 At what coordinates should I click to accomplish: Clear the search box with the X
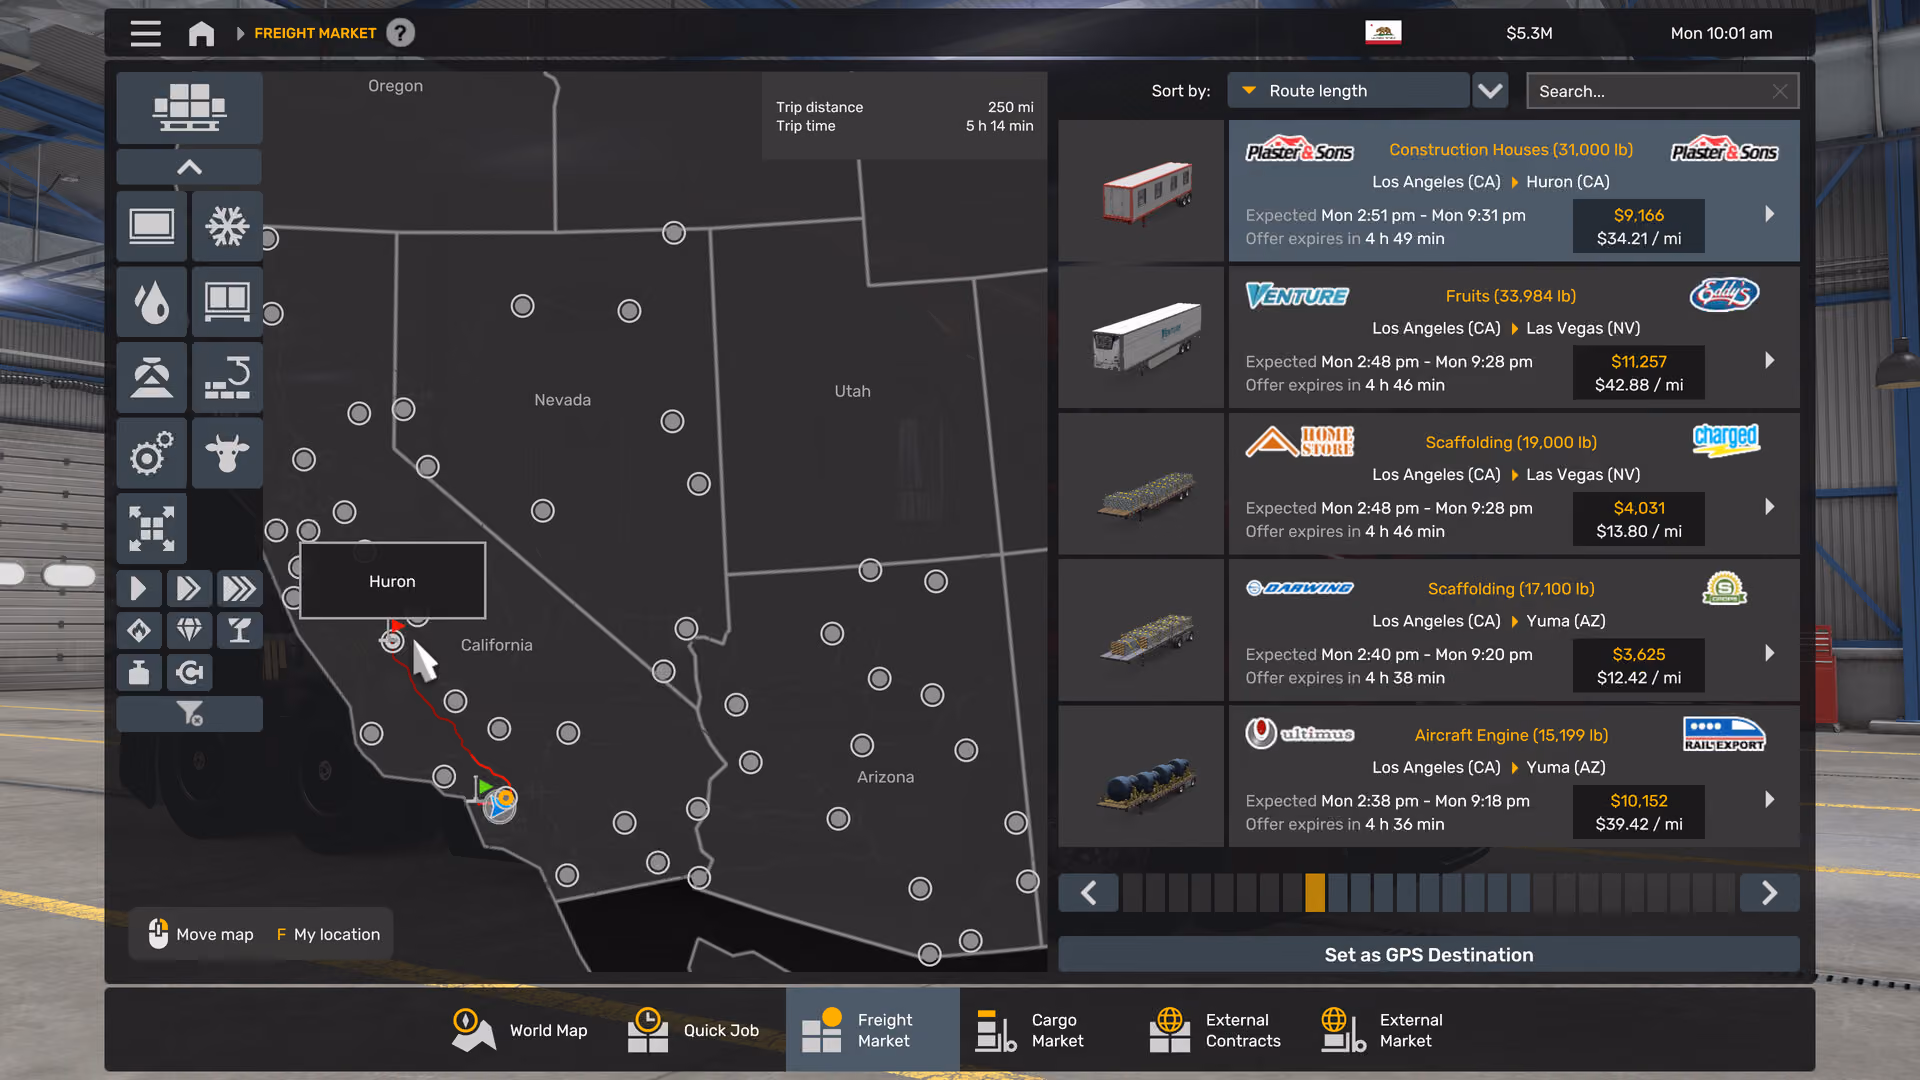(1780, 91)
